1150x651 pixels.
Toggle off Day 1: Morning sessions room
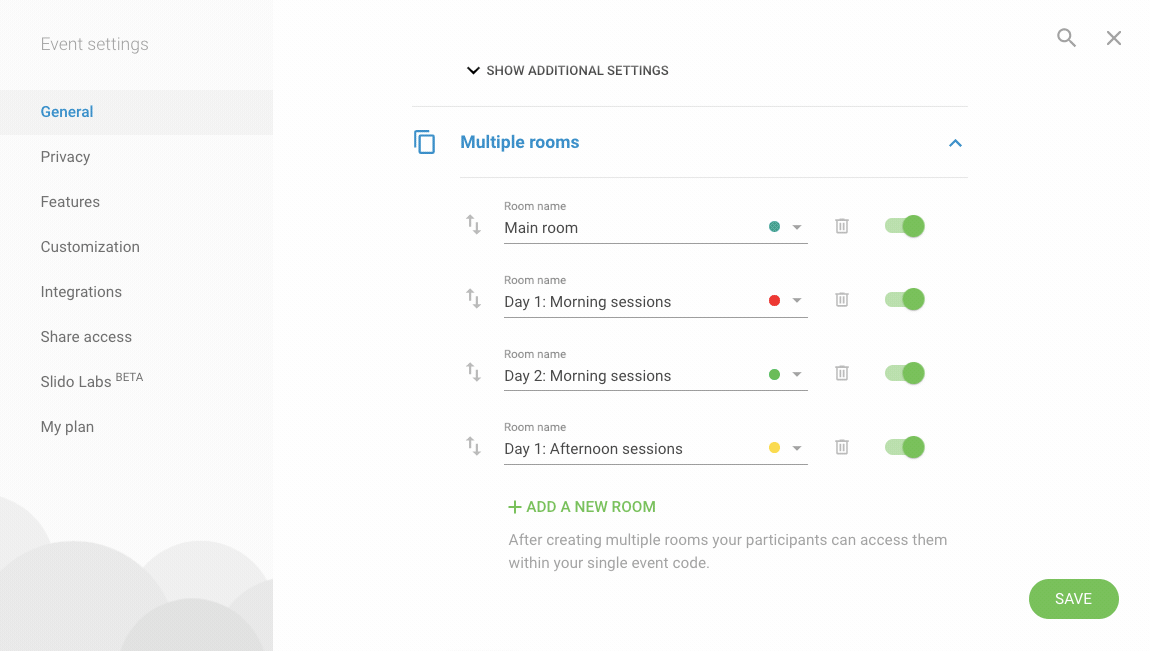904,299
